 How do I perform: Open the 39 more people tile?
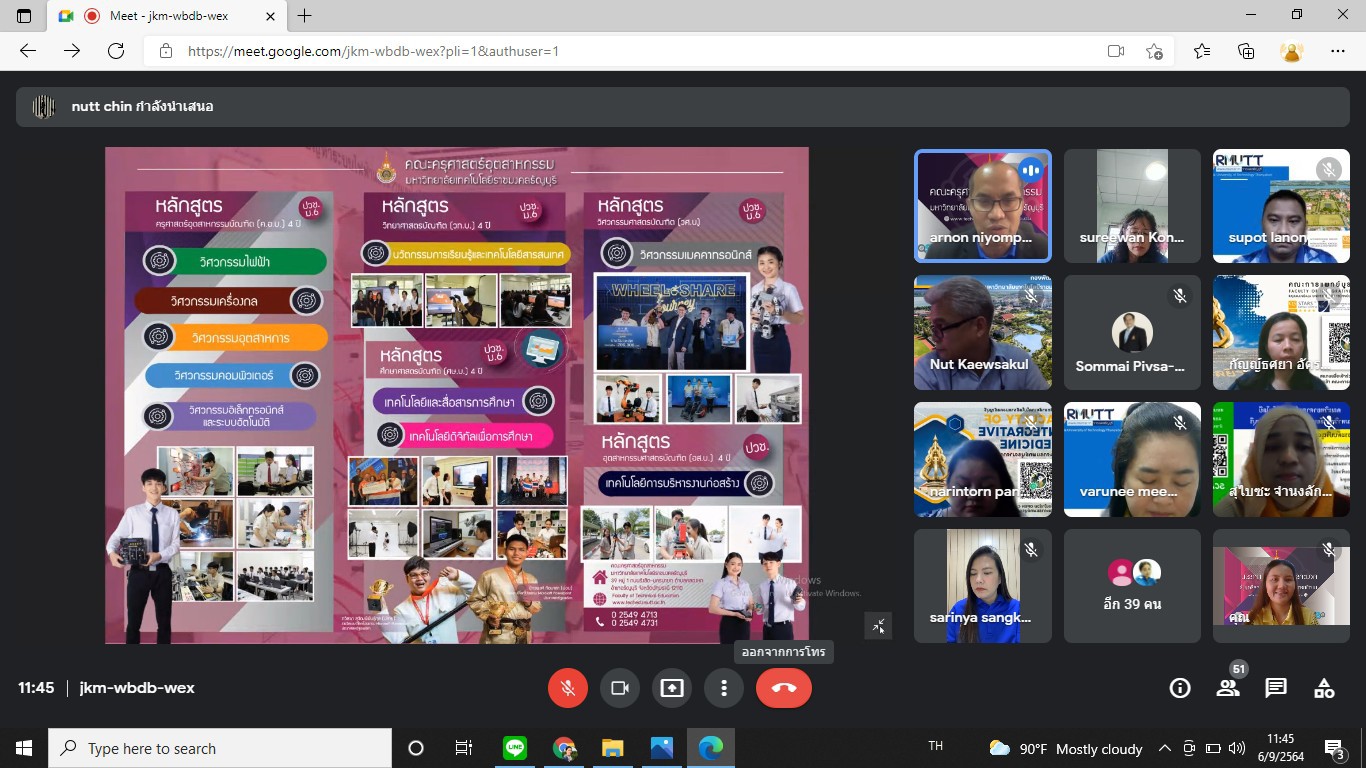[1132, 586]
